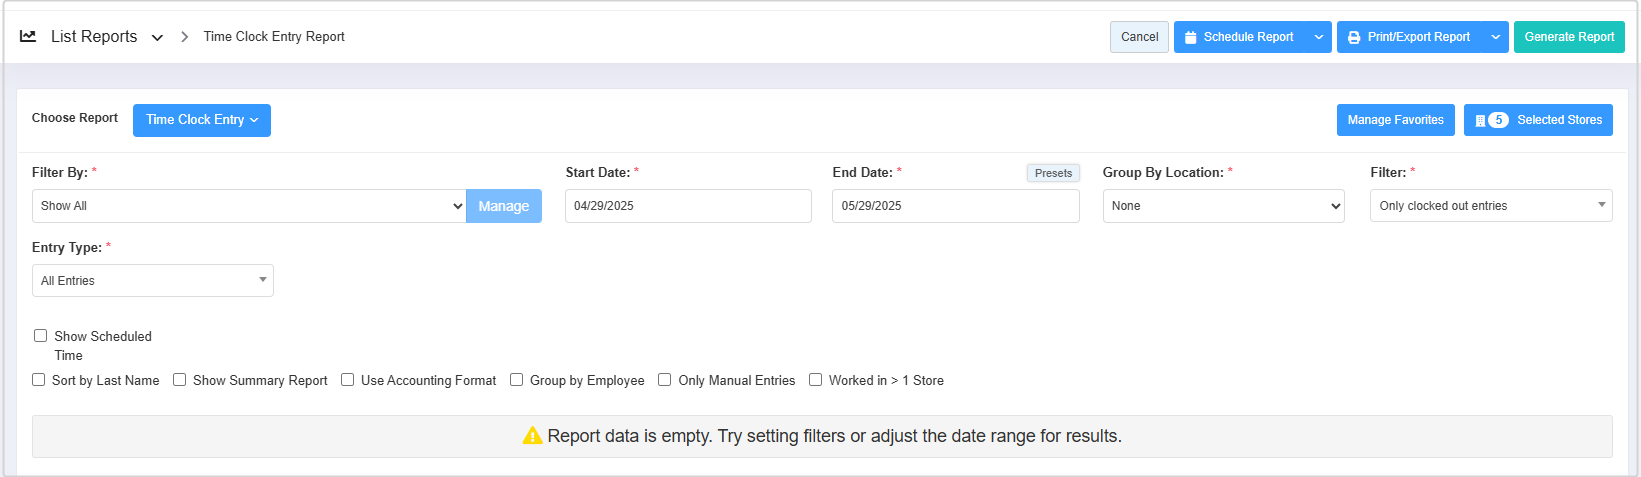Screen dimensions: 1641x477
Task: Click the printer icon on Print/Export Report
Action: (x=1354, y=37)
